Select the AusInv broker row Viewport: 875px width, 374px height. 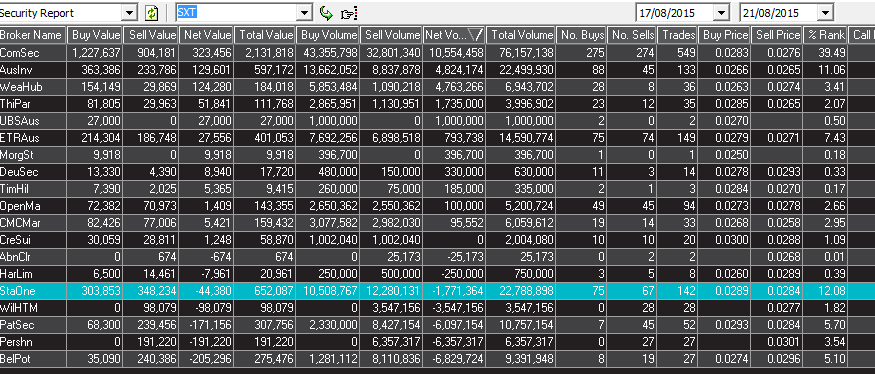(x=438, y=70)
